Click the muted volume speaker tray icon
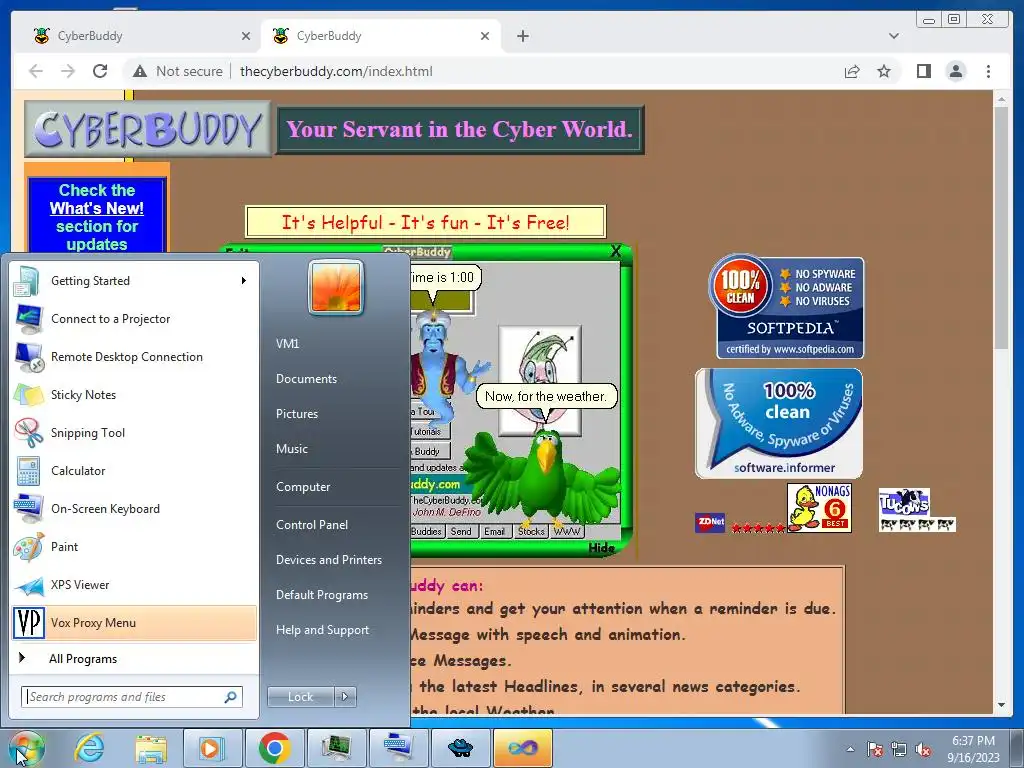 923,749
